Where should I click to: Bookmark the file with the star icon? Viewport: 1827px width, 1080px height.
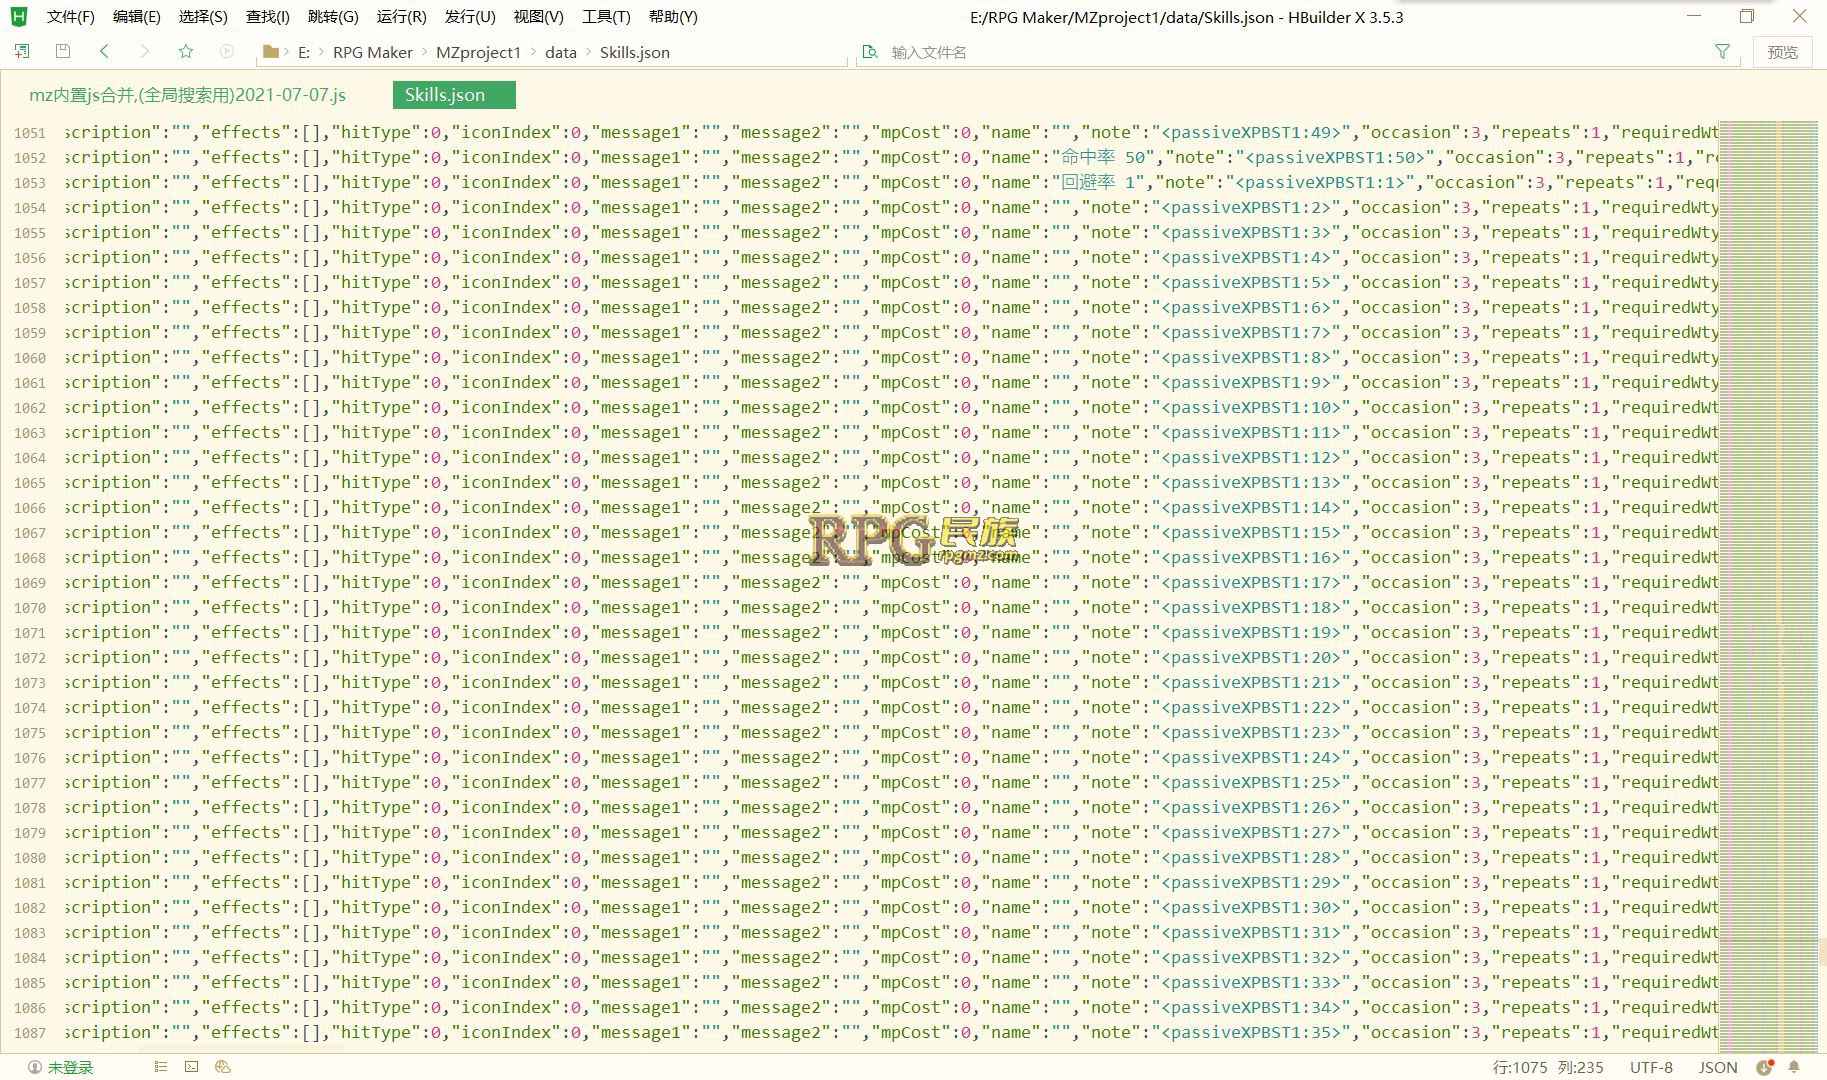185,51
